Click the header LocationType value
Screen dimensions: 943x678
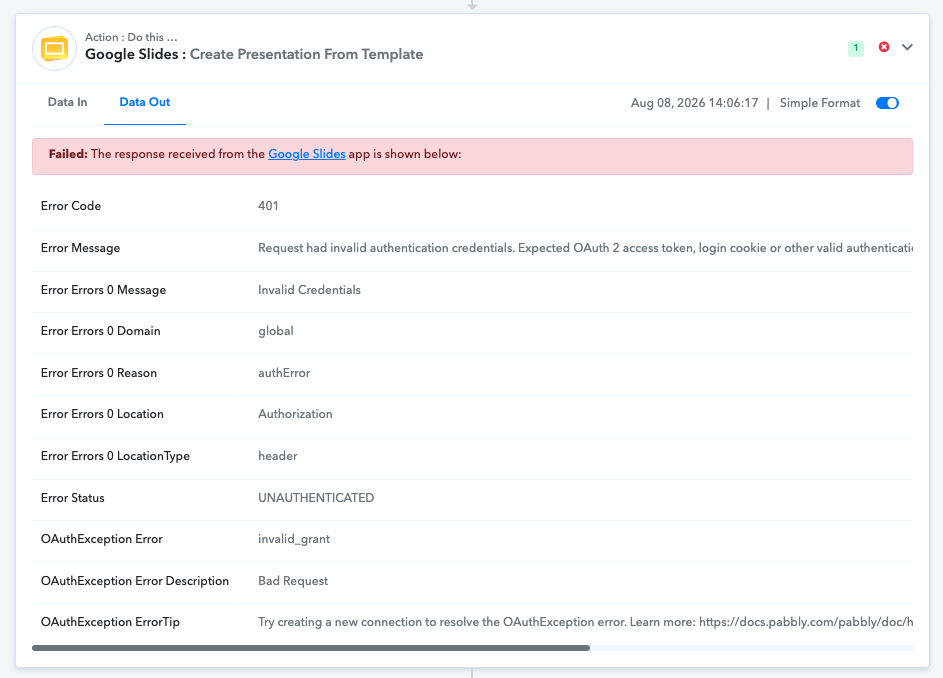tap(278, 456)
